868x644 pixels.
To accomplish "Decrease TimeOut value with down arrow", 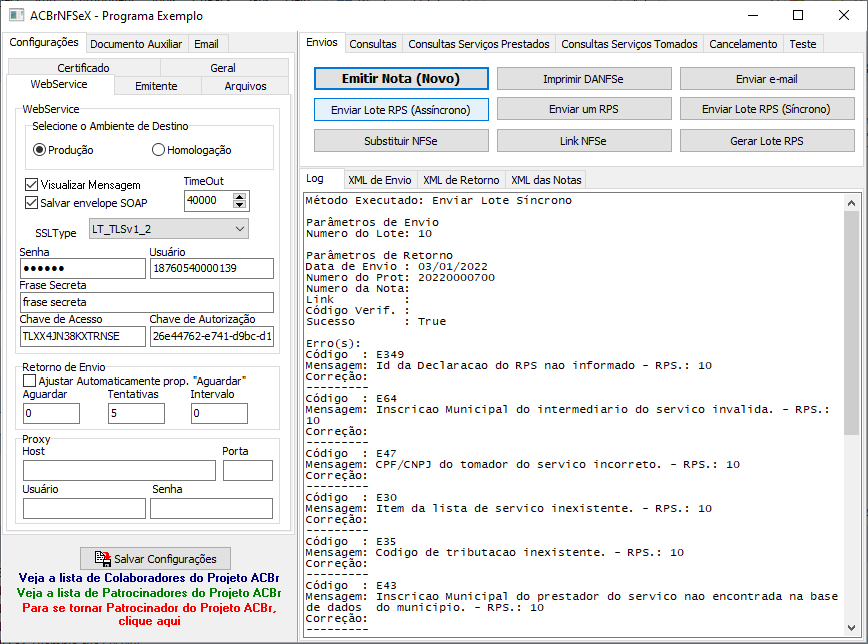I will 239,204.
